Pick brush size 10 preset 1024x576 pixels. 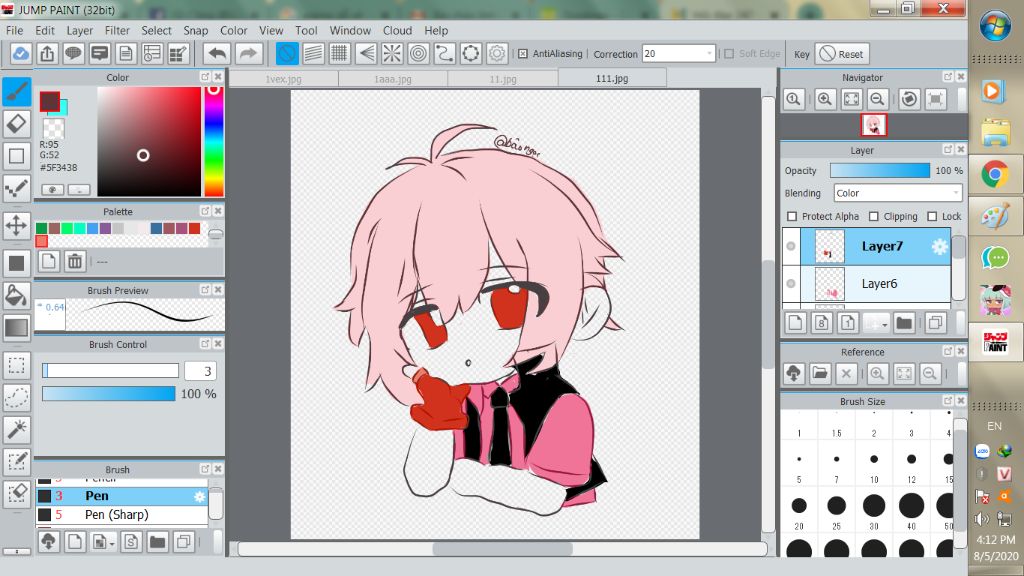pyautogui.click(x=874, y=465)
